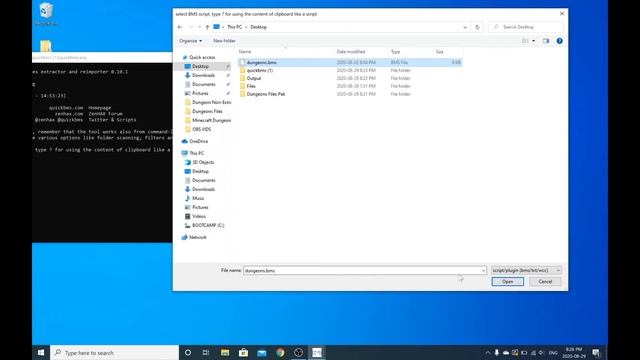Open the script/plugin file type dropdown
Image resolution: width=640 pixels, height=360 pixels.
click(526, 271)
